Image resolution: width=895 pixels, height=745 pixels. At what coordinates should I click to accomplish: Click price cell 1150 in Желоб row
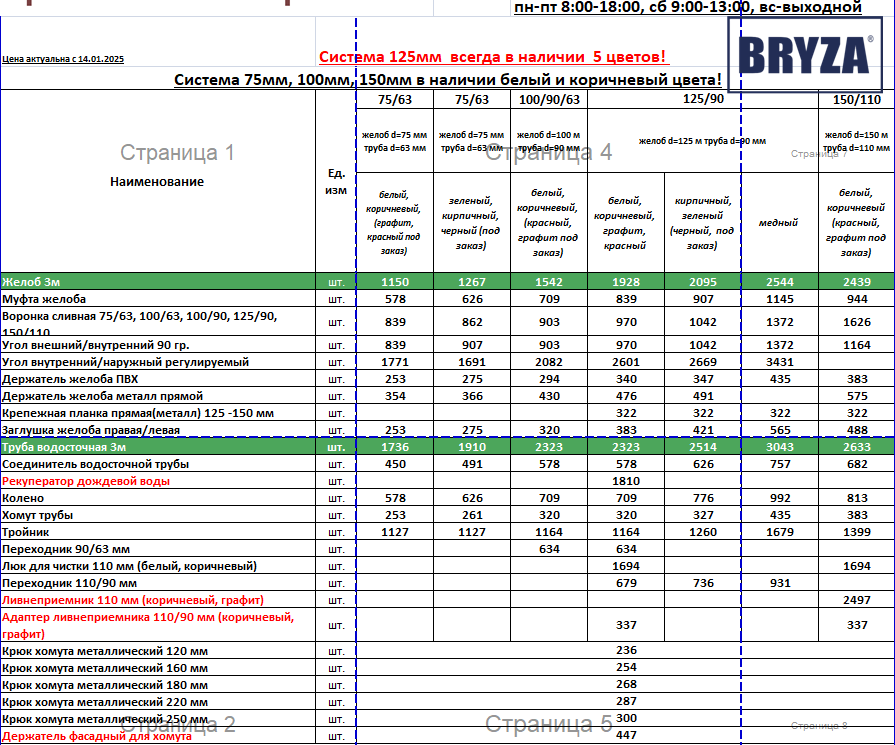click(x=395, y=281)
